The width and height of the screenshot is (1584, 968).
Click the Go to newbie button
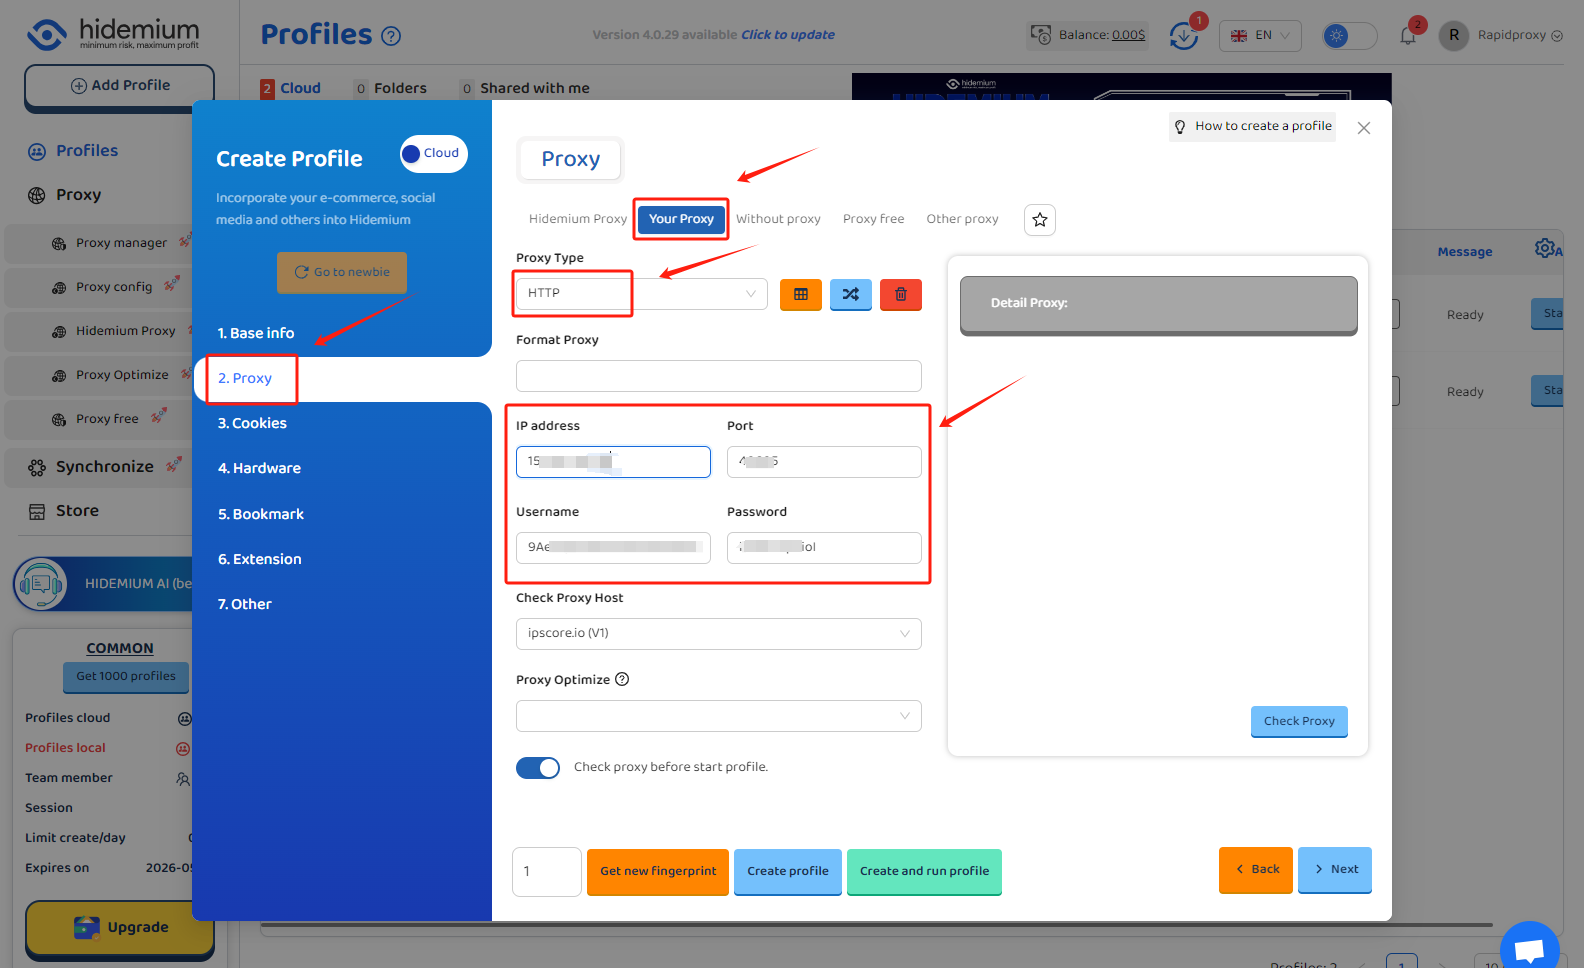[342, 272]
